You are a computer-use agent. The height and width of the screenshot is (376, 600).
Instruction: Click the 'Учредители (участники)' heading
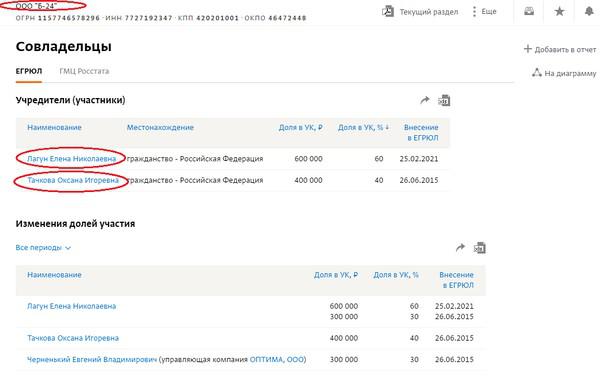click(x=70, y=100)
